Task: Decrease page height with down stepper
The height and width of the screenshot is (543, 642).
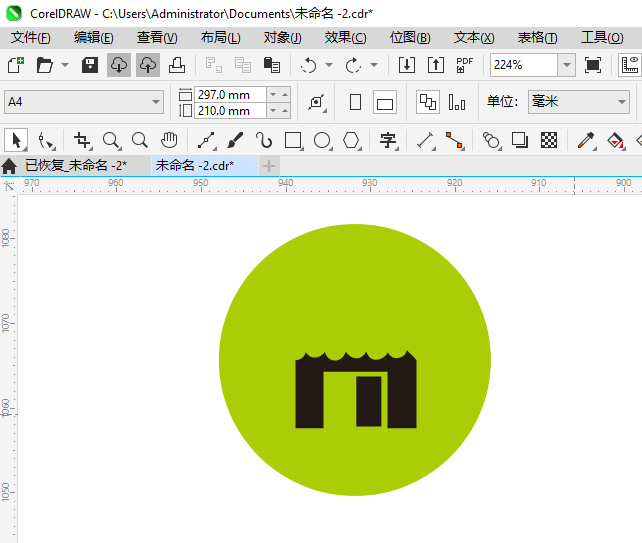Action: [x=273, y=111]
